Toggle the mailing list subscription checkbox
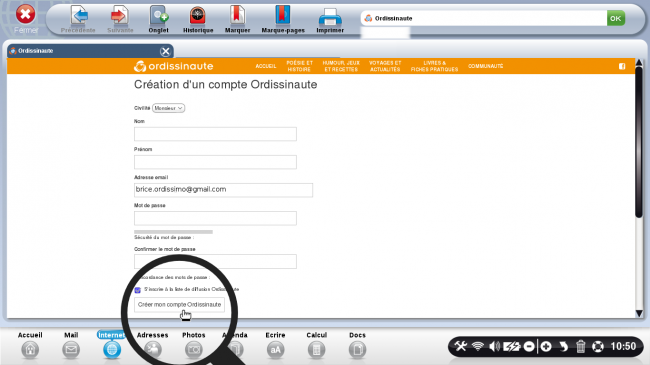 (x=138, y=290)
